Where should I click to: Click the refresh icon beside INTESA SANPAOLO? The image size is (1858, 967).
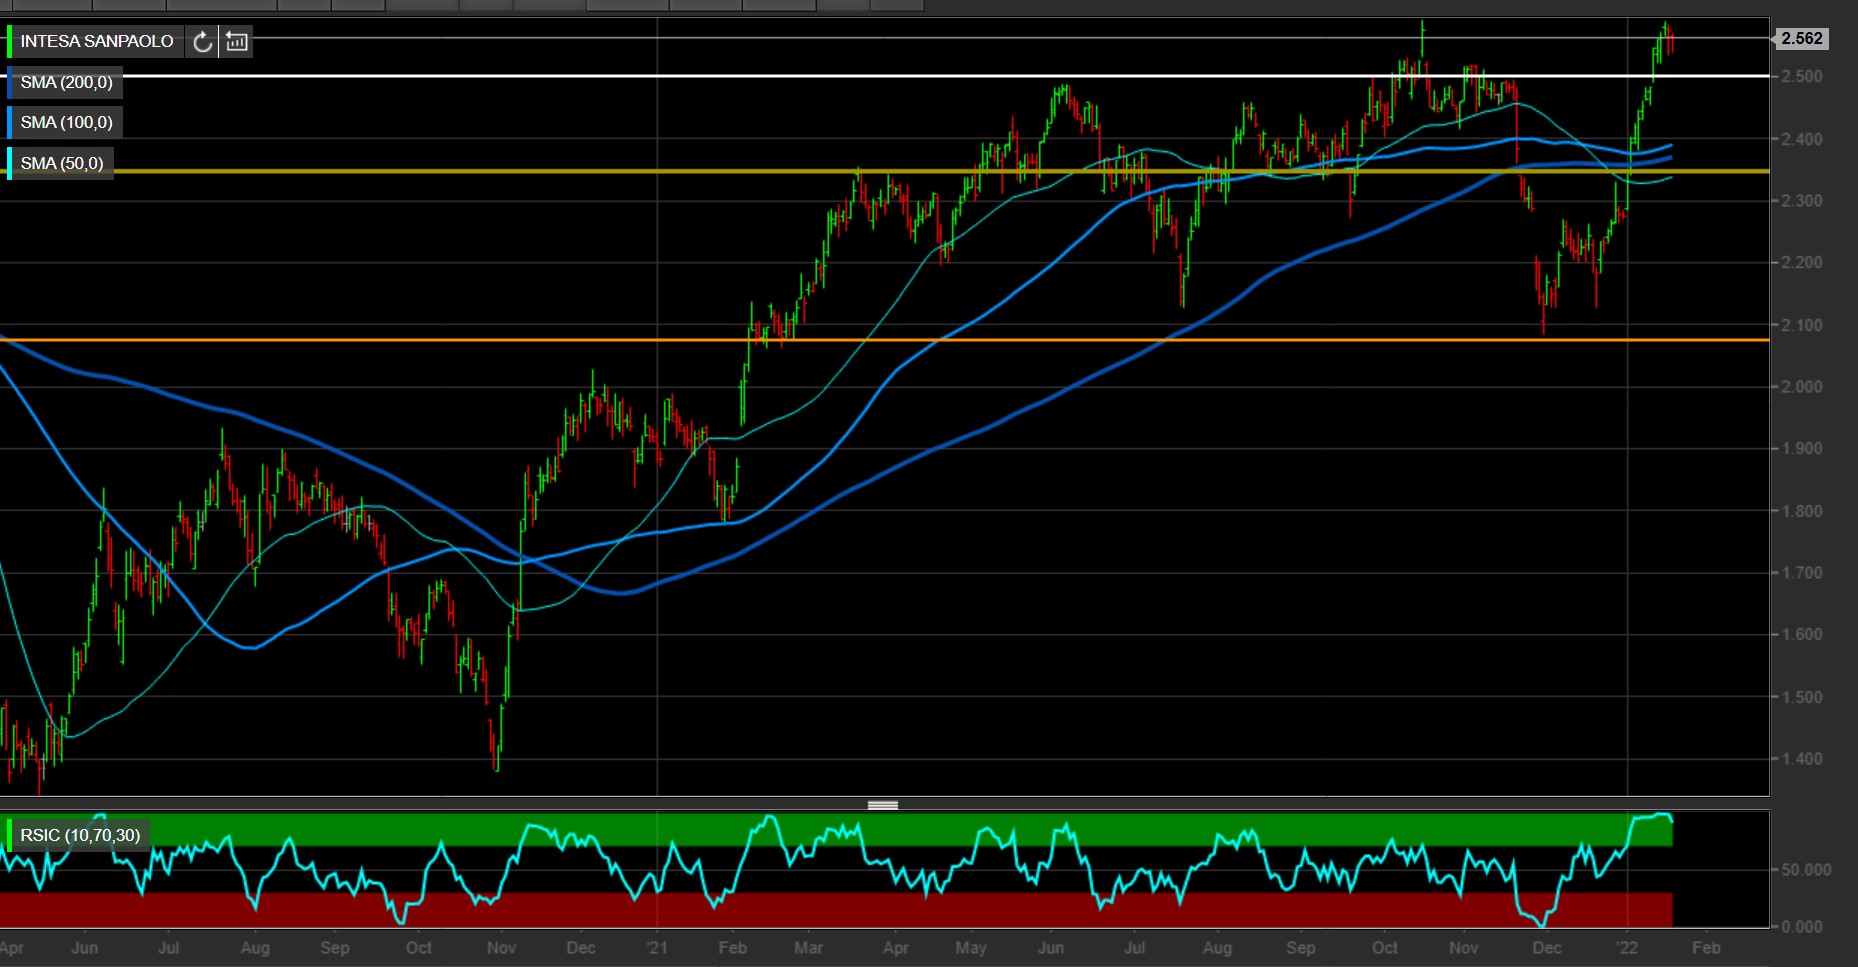pyautogui.click(x=203, y=42)
